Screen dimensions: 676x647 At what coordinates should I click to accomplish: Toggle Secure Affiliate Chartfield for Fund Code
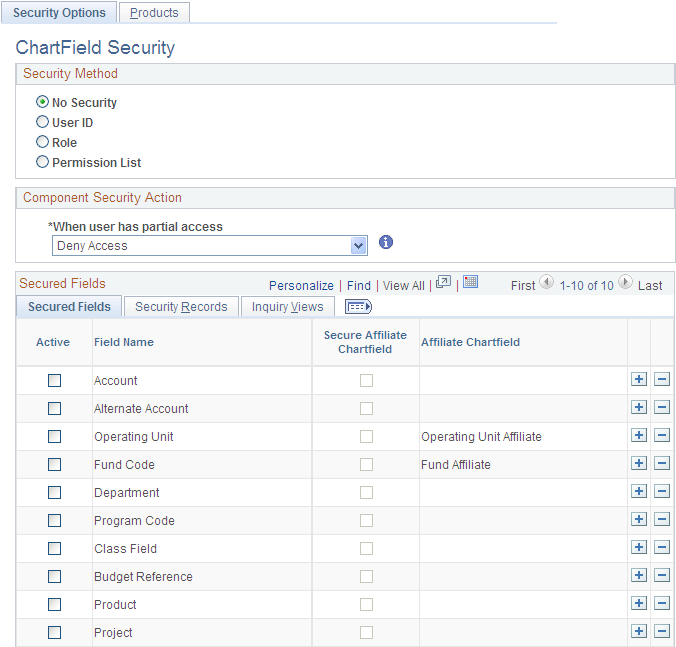pos(366,465)
